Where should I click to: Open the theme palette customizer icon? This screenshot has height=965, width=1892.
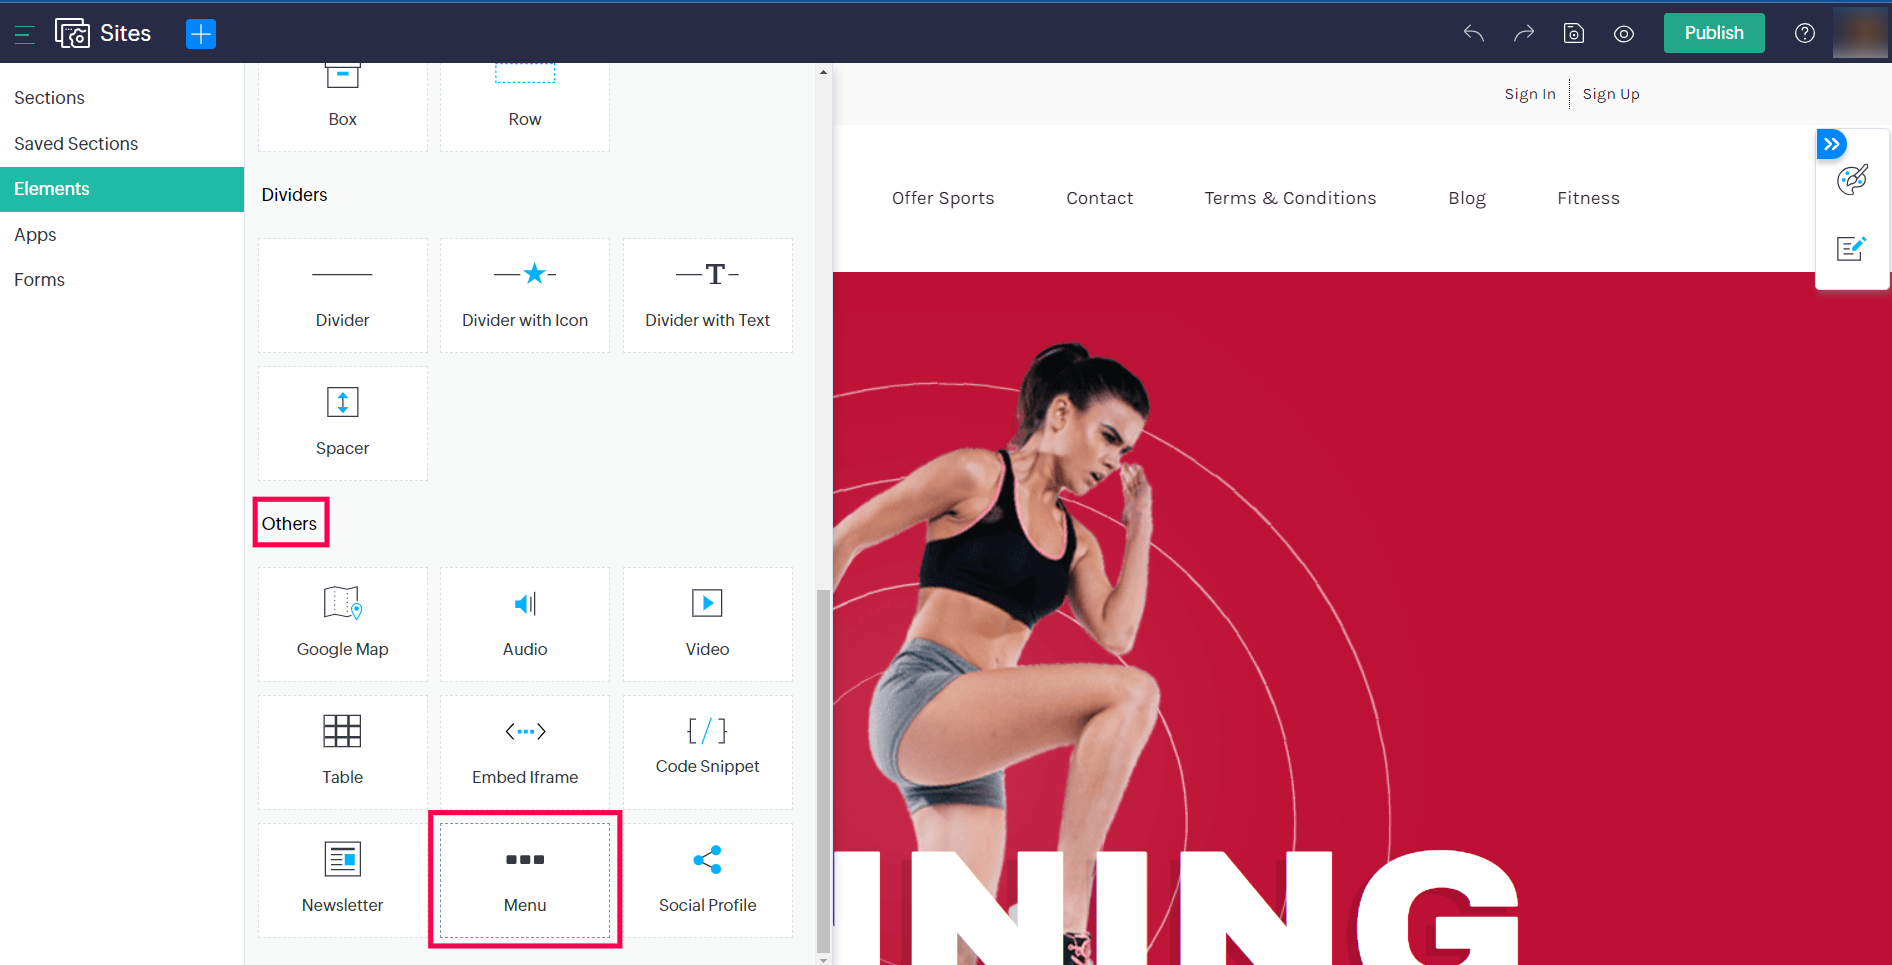[x=1852, y=180]
